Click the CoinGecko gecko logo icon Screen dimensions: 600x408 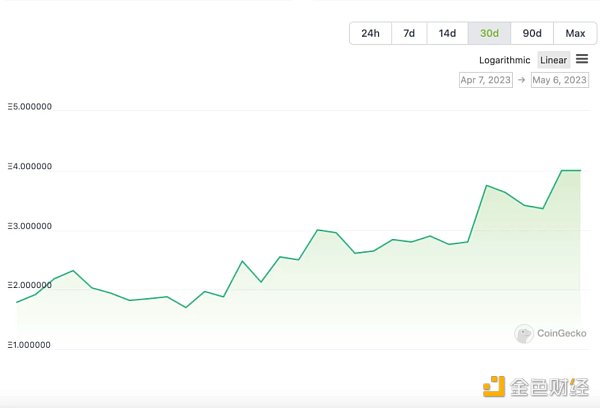(x=523, y=334)
